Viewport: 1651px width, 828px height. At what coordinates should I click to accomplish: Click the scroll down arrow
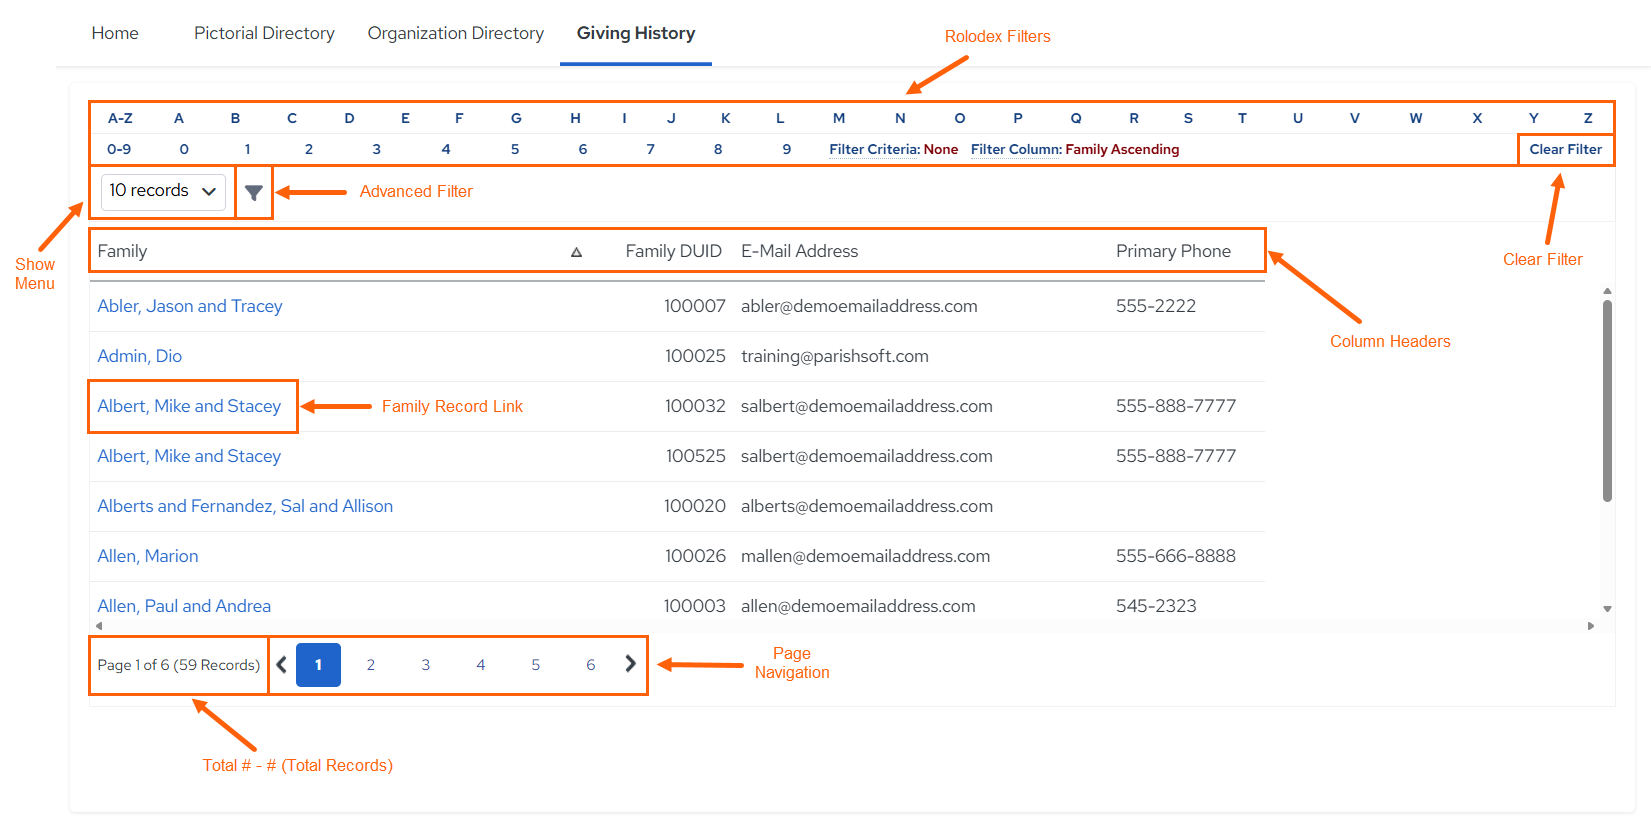(1607, 608)
